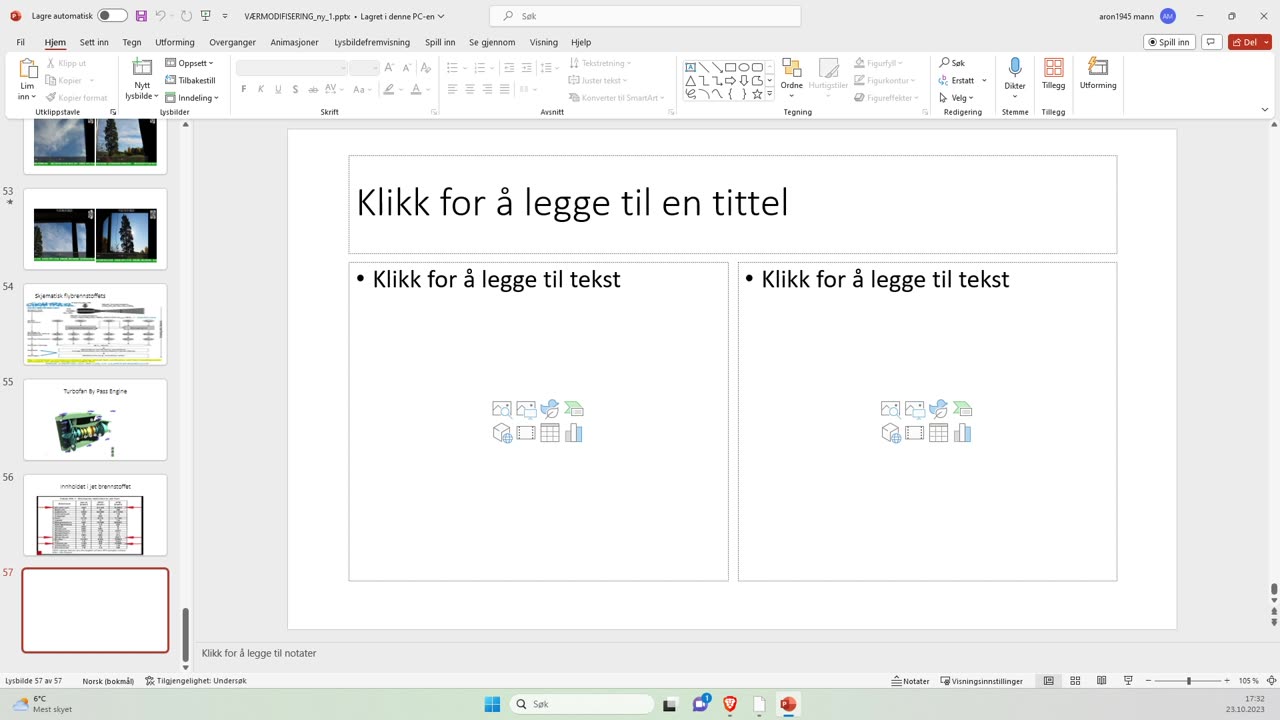Open the Tillegg add-ins icon
The image size is (1280, 720).
1053,68
